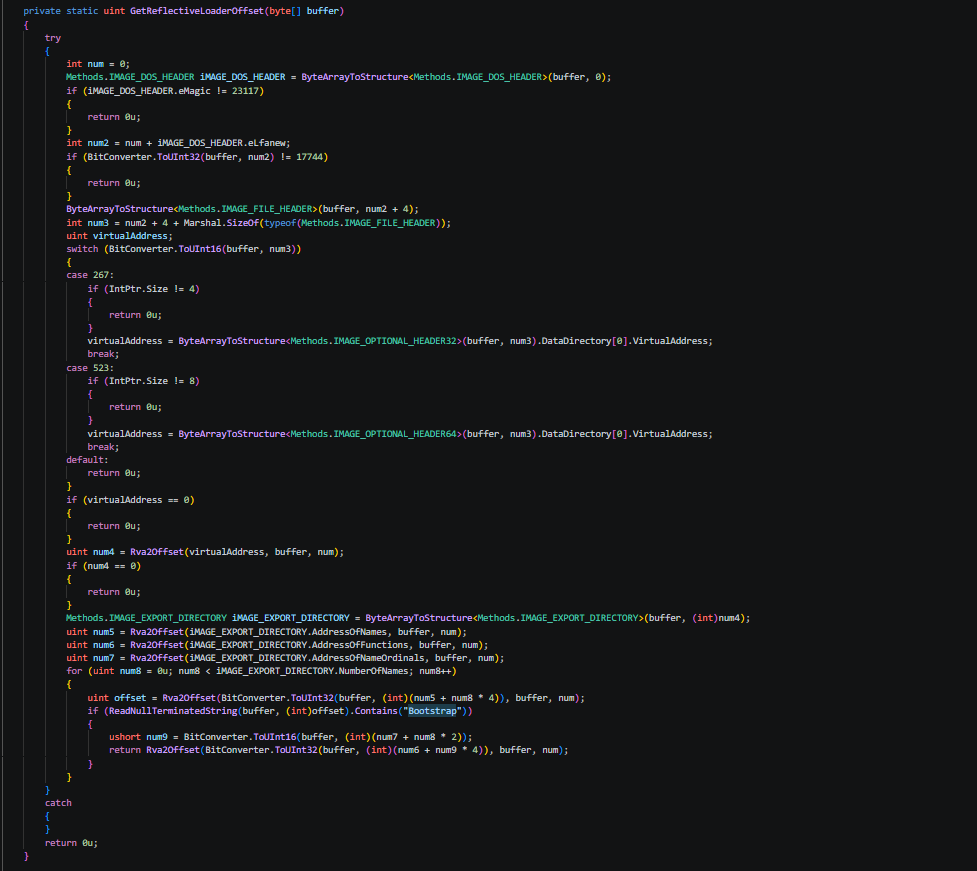This screenshot has height=871, width=977.
Task: Click the 'switch' keyword
Action: coord(82,249)
